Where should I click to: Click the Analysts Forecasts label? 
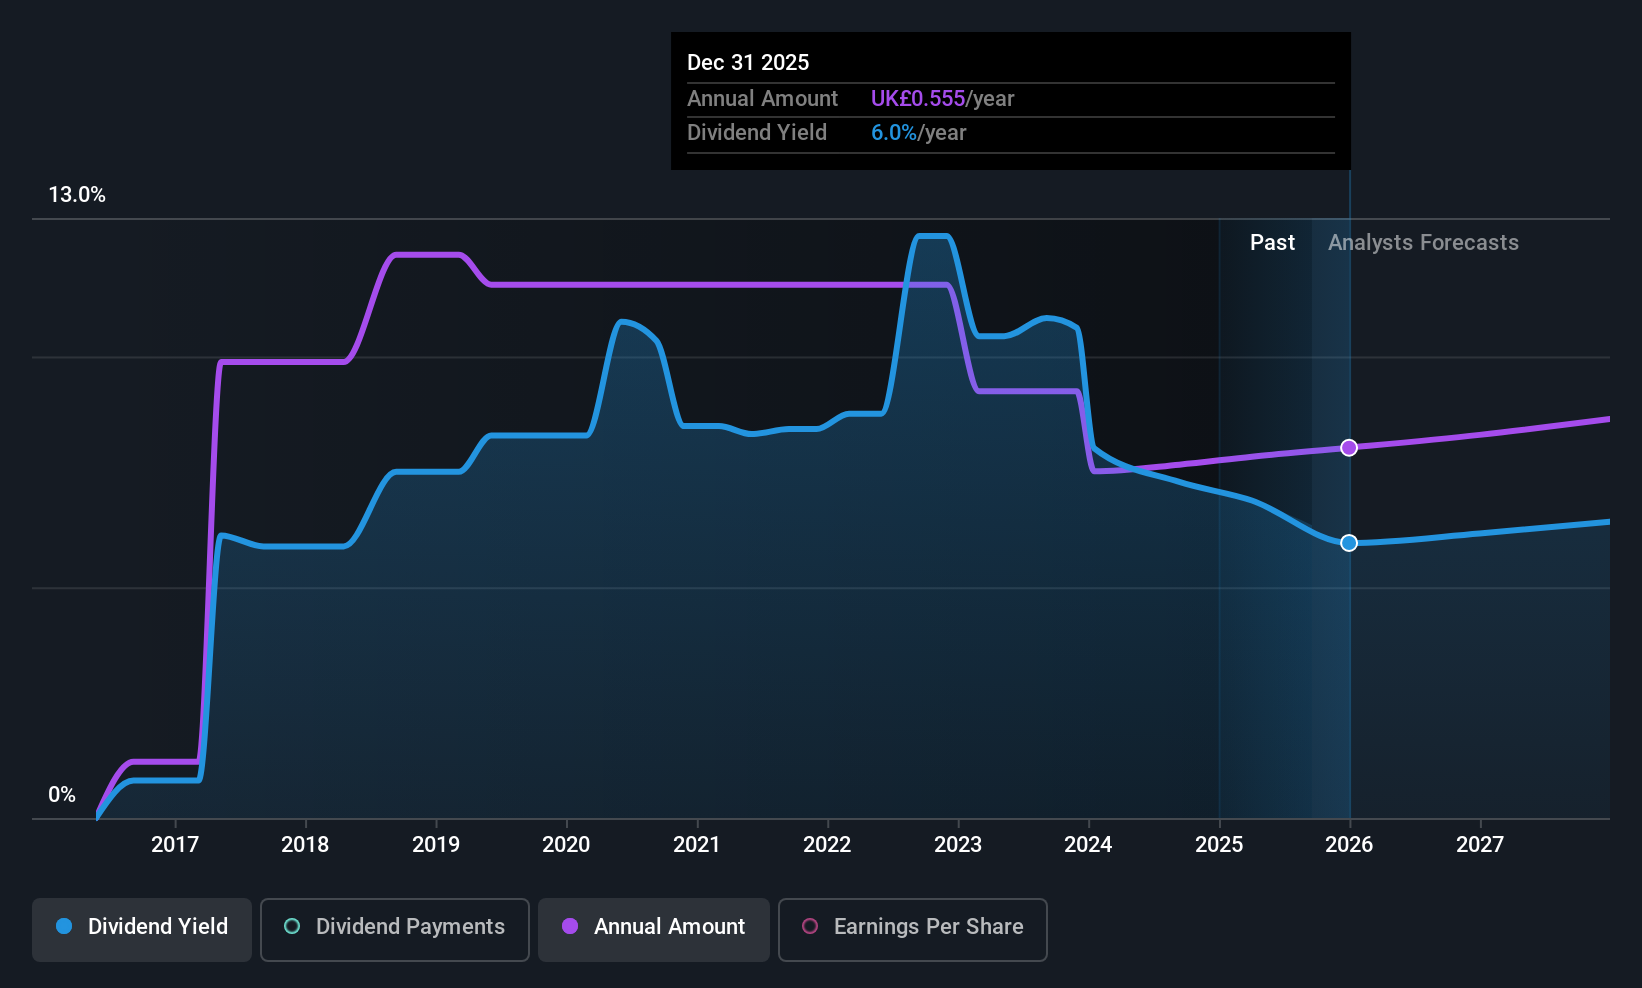coord(1423,243)
